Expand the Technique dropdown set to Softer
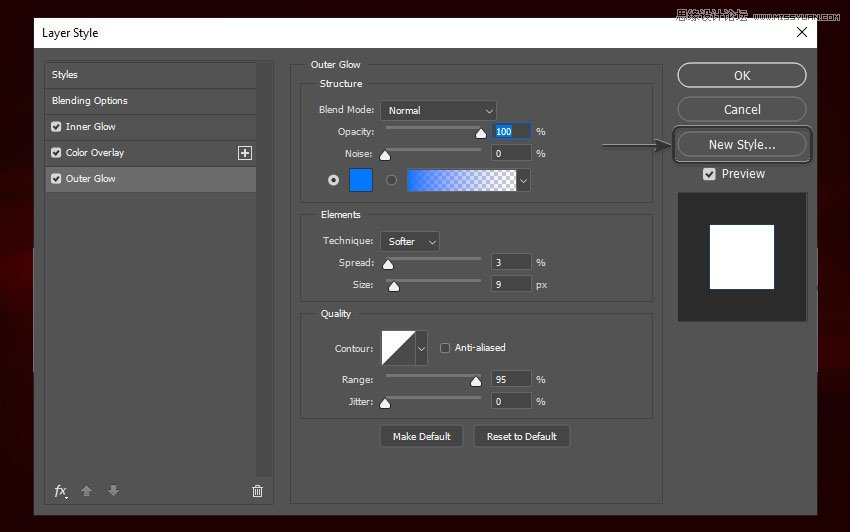This screenshot has height=532, width=850. coord(410,242)
